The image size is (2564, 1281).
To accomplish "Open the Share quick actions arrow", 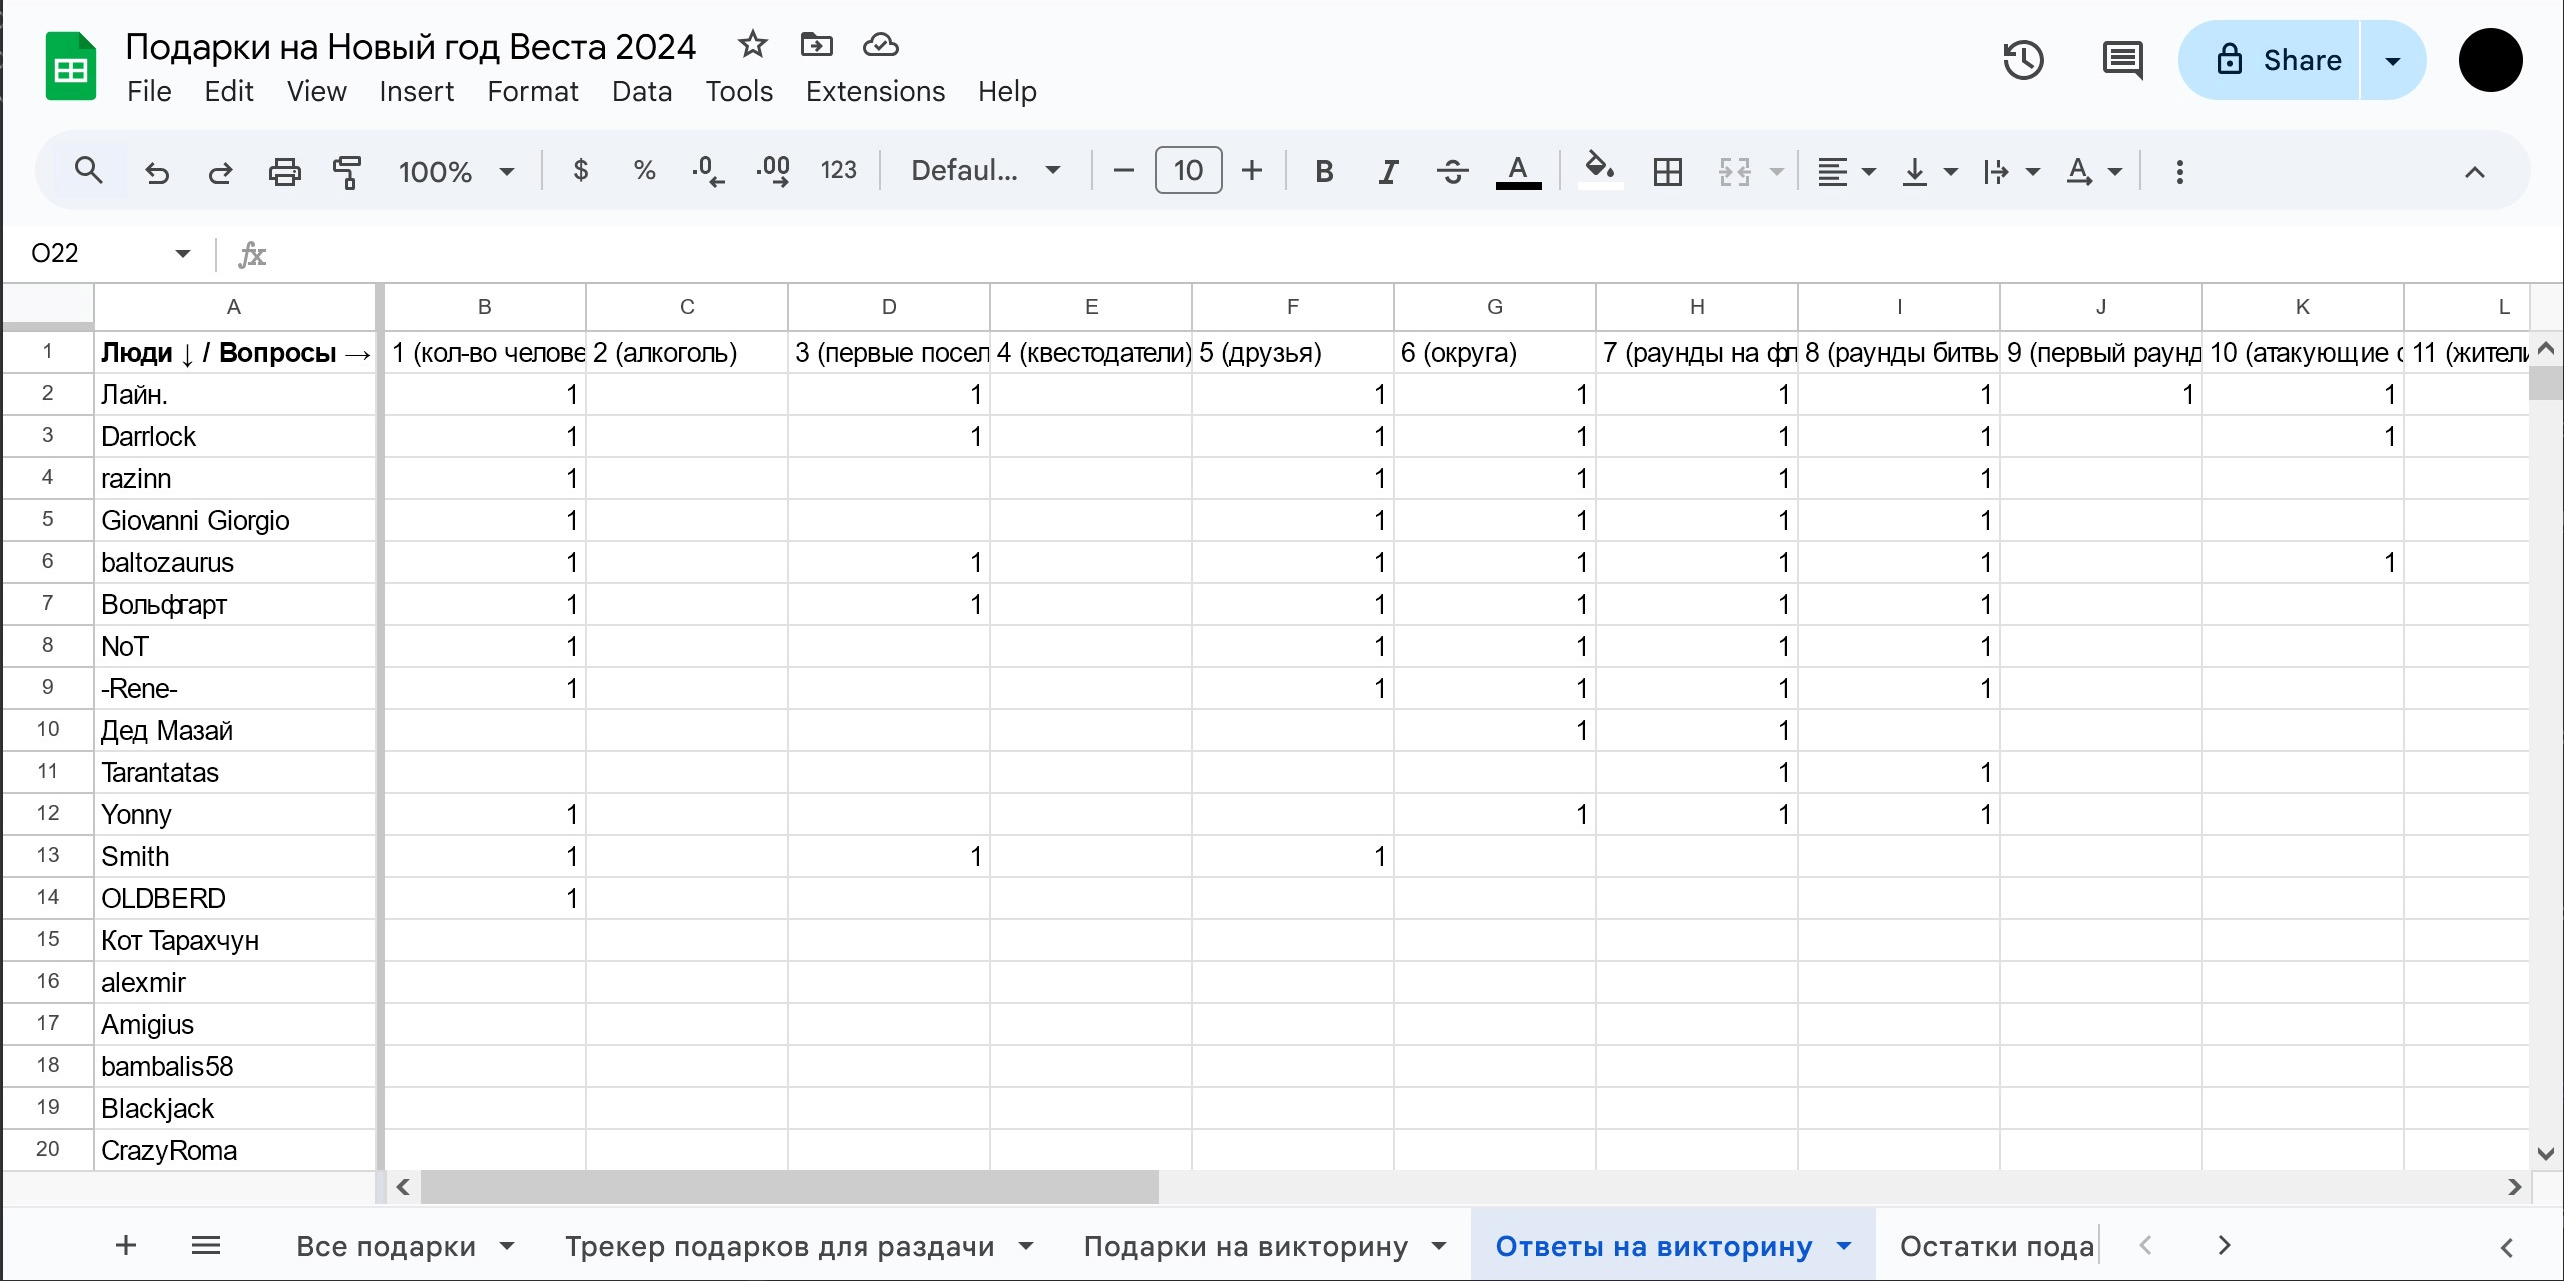I will point(2393,60).
